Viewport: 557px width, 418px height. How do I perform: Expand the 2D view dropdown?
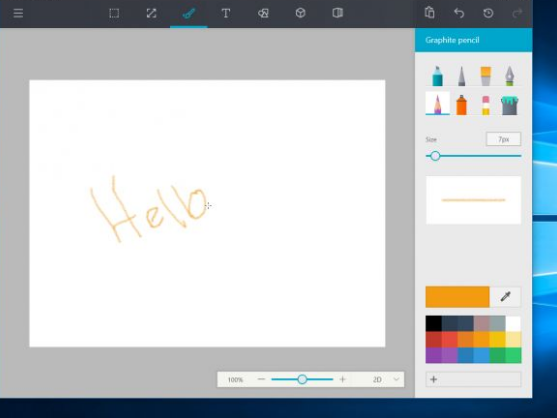(386, 380)
